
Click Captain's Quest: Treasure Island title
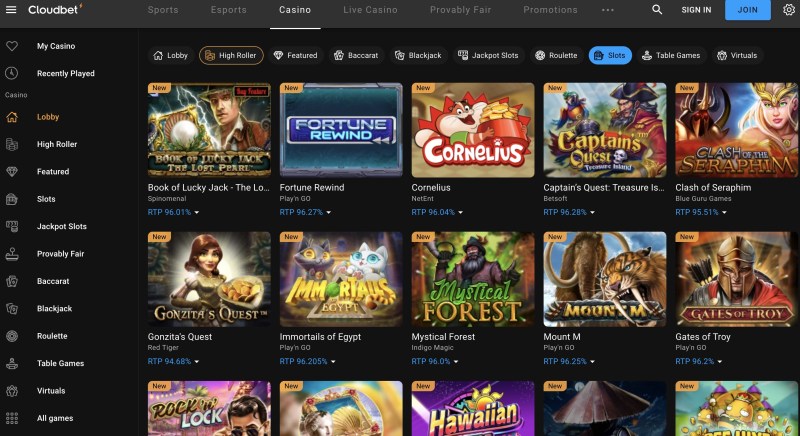[604, 188]
